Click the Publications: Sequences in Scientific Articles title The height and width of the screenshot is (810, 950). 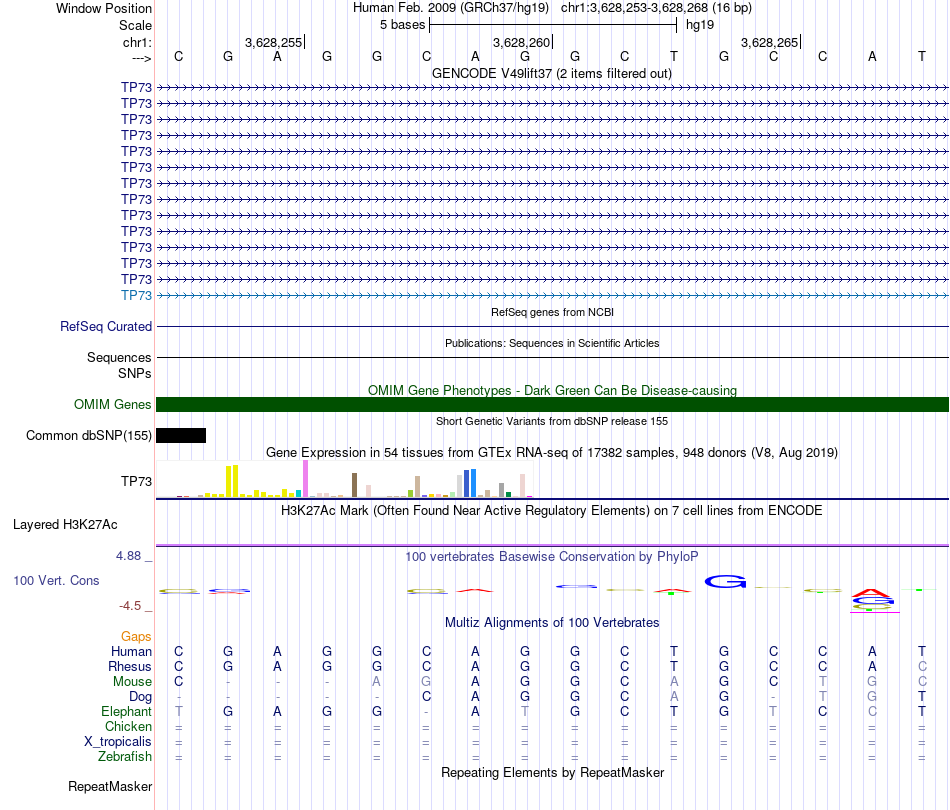(x=552, y=343)
